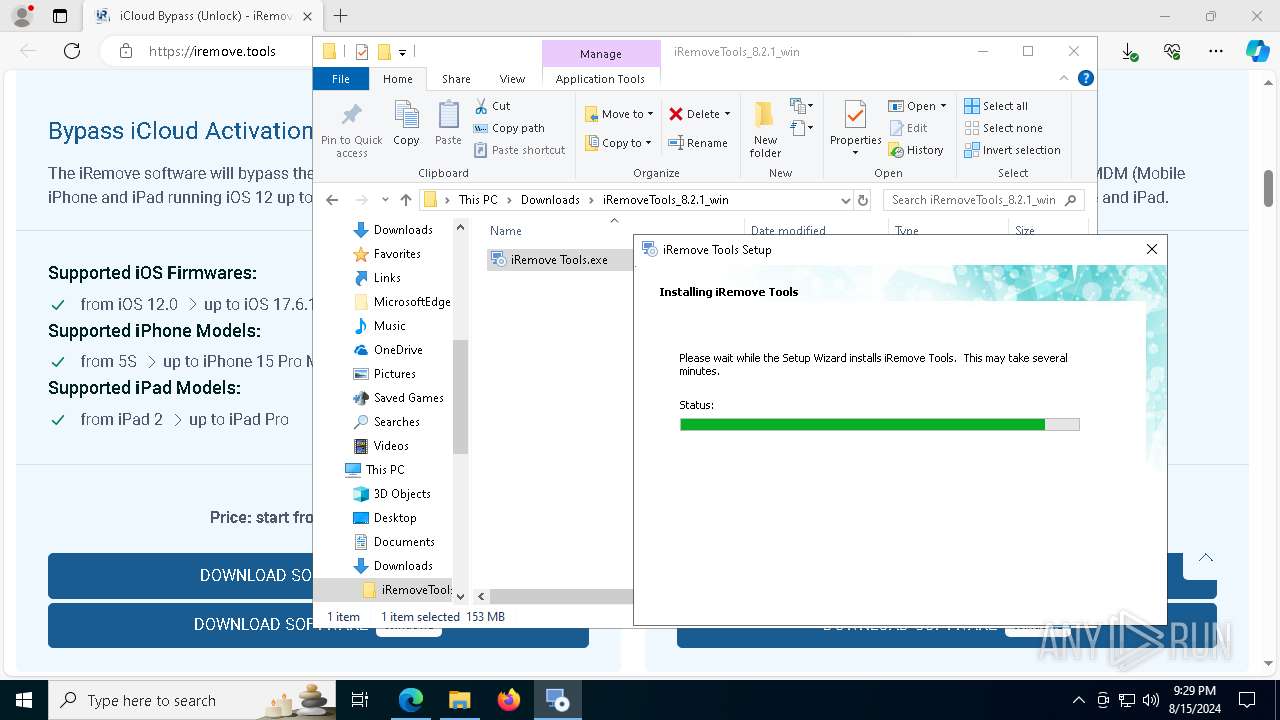Expand the Copy to dropdown
The width and height of the screenshot is (1280, 720).
coord(648,143)
